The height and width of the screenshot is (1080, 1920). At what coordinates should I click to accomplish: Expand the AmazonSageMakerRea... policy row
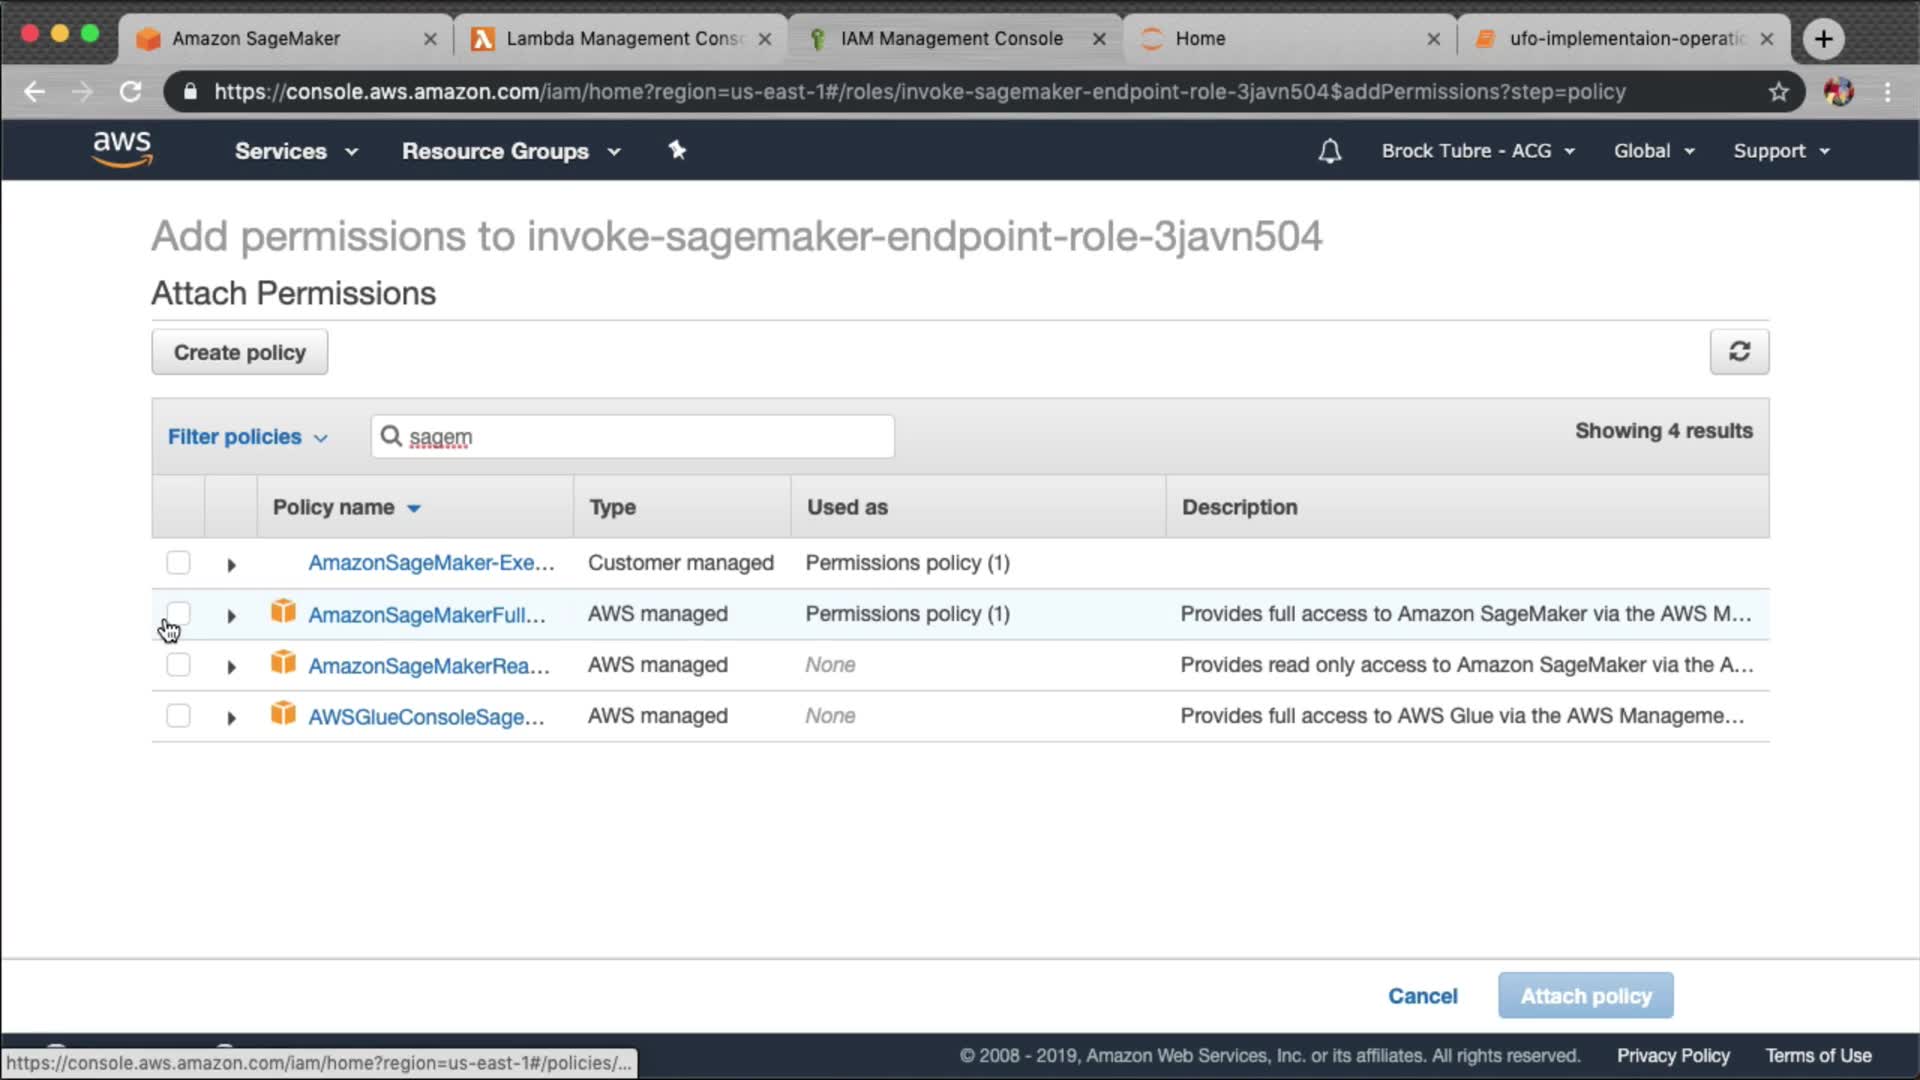pos(231,667)
